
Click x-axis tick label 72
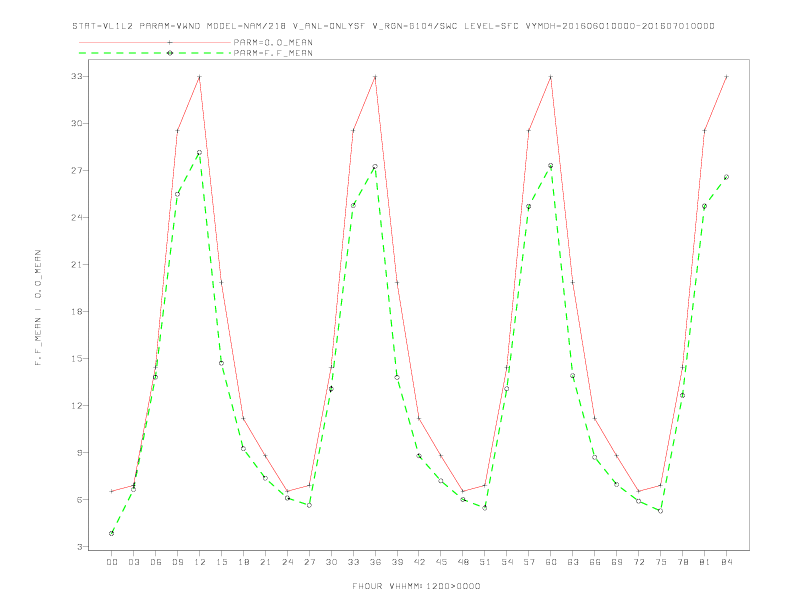tap(638, 562)
